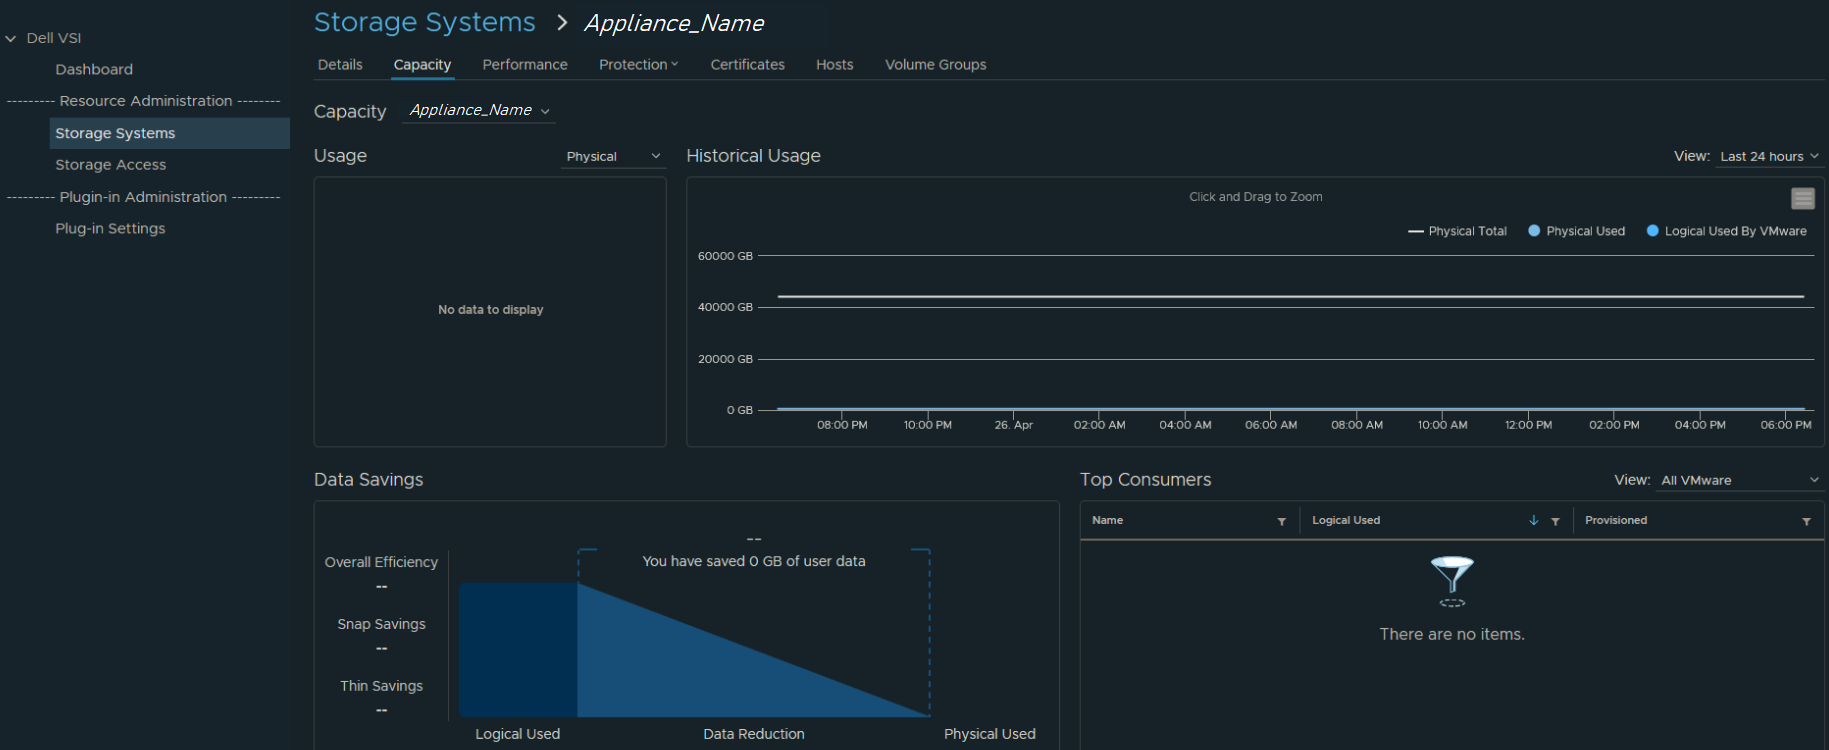Image resolution: width=1829 pixels, height=750 pixels.
Task: Toggle the Physical Total legend series
Action: [1457, 231]
